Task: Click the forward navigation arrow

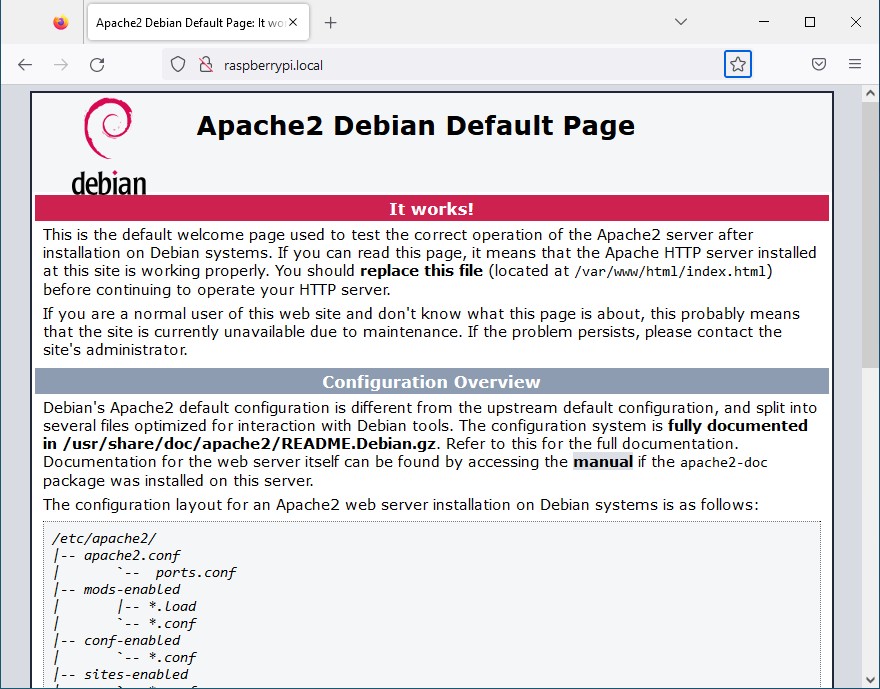Action: (x=61, y=65)
